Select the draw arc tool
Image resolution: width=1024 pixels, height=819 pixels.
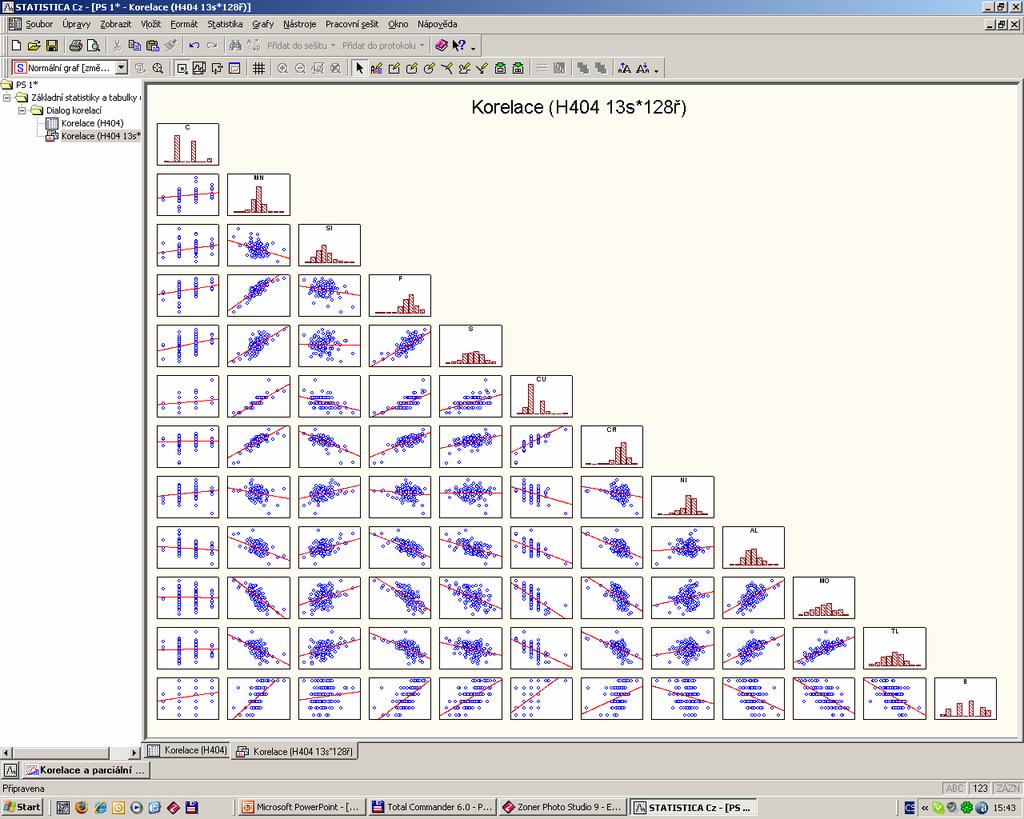pos(447,68)
